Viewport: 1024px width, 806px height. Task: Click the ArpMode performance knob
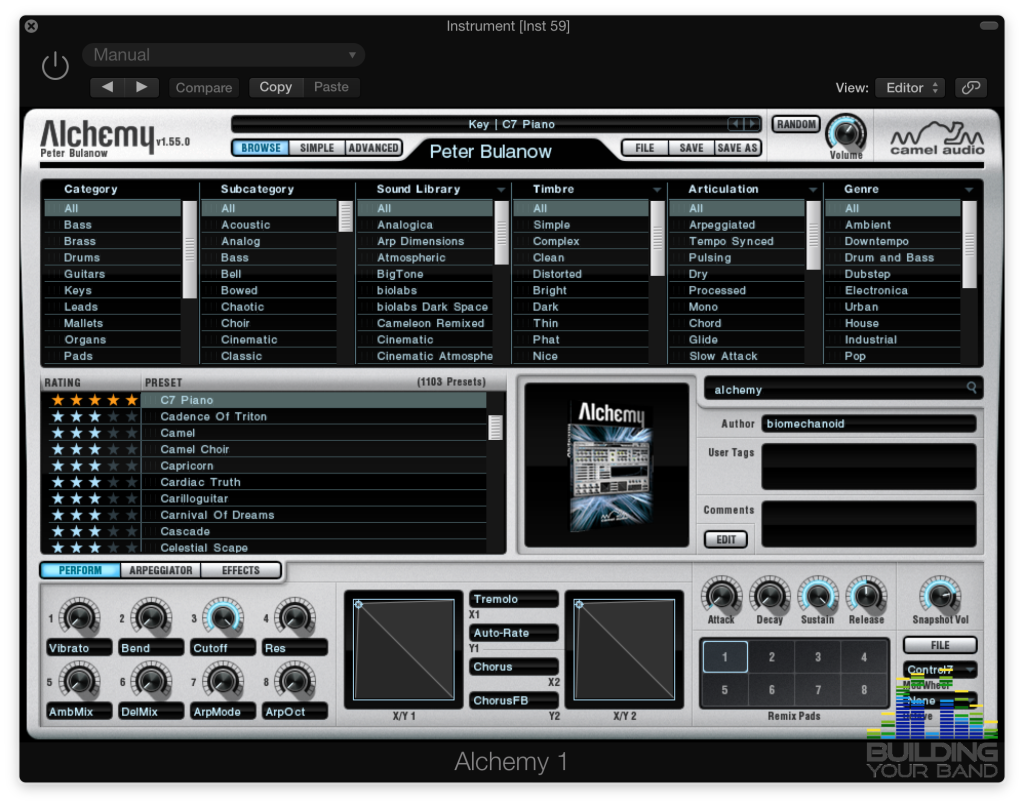[223, 681]
